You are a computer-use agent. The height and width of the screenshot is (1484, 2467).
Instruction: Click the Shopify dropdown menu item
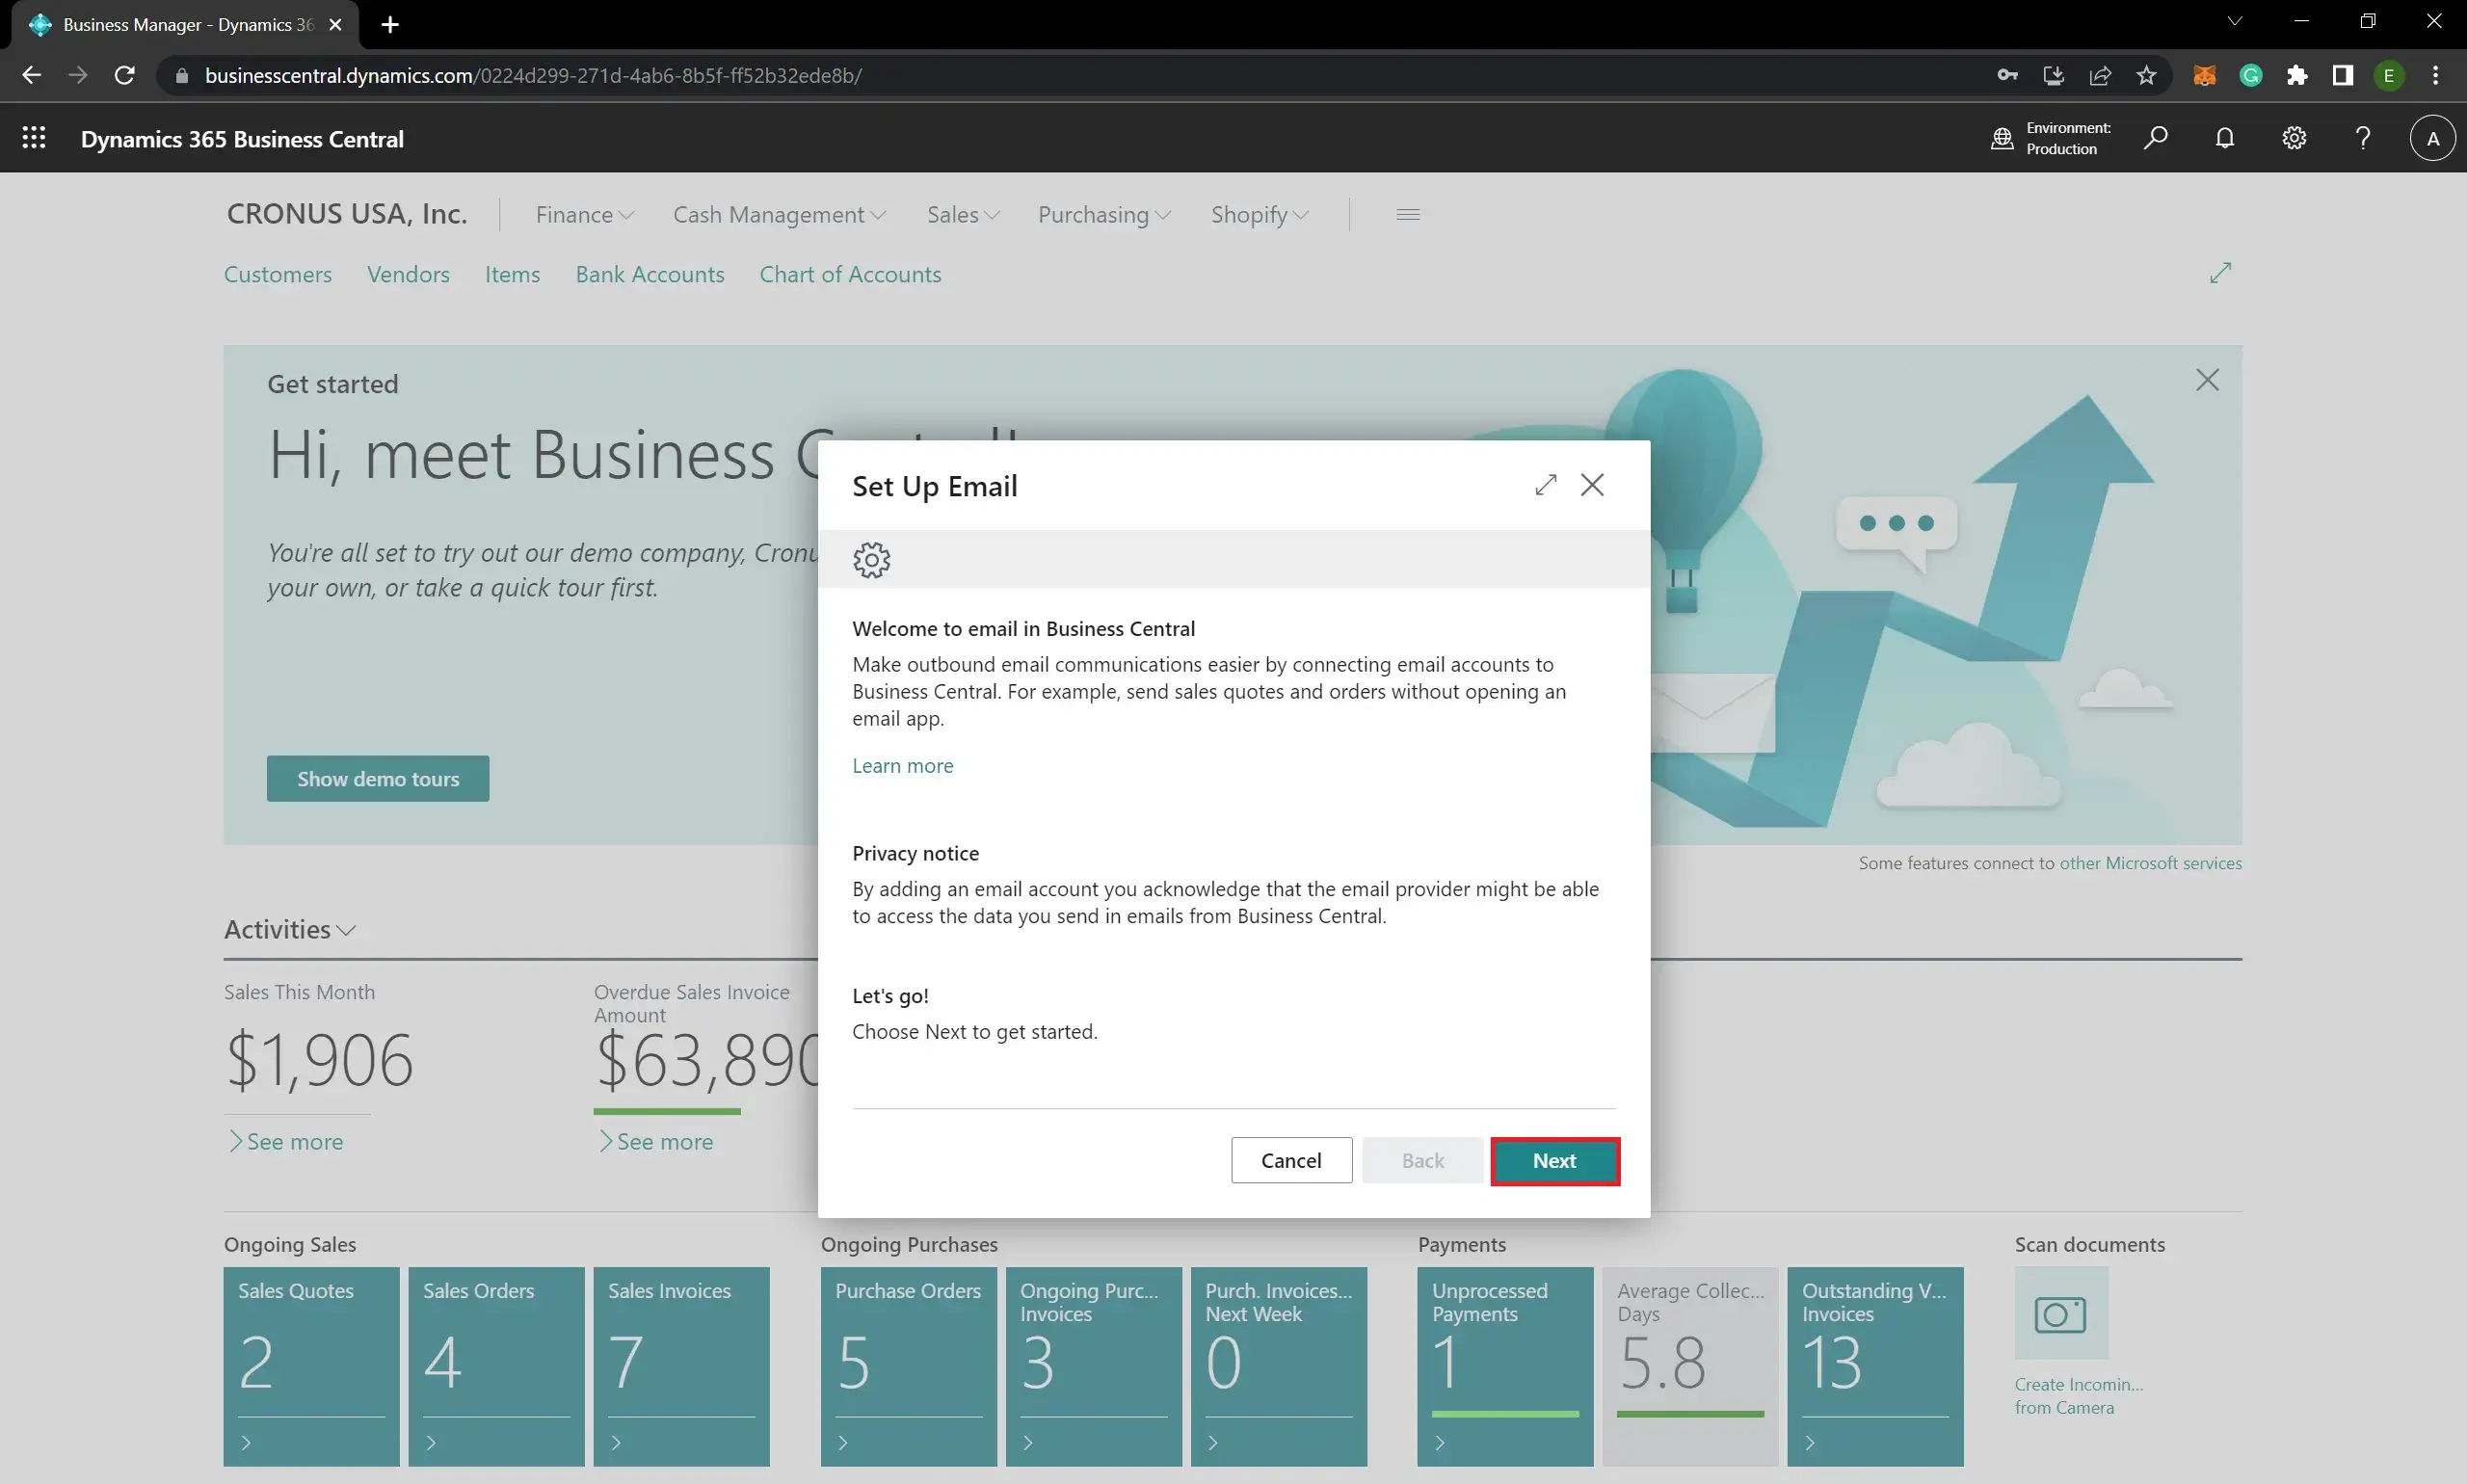[x=1257, y=213]
